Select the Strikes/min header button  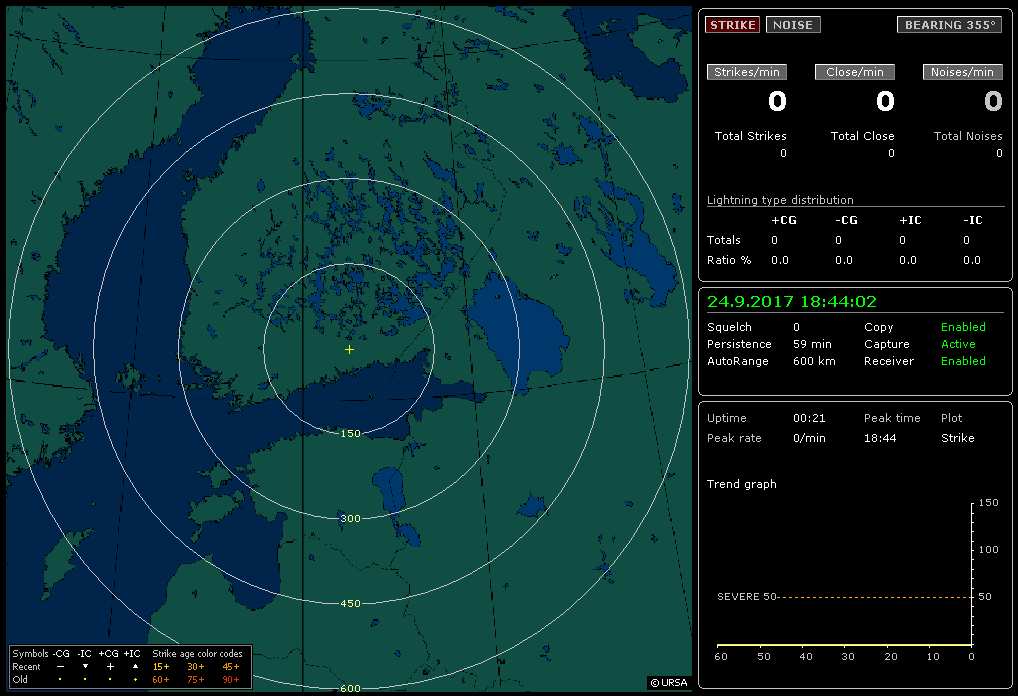point(747,72)
